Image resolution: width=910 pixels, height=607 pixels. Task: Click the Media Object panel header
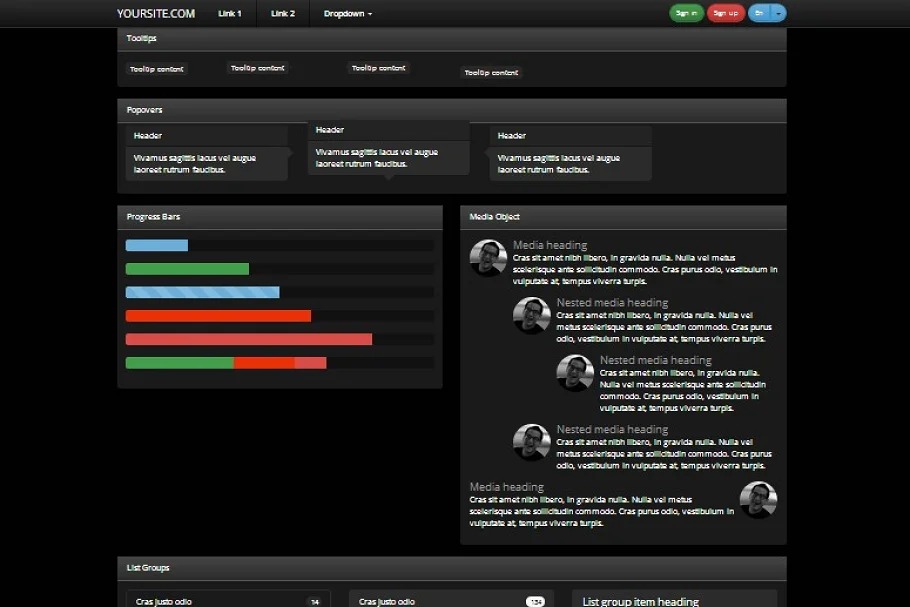tap(623, 217)
